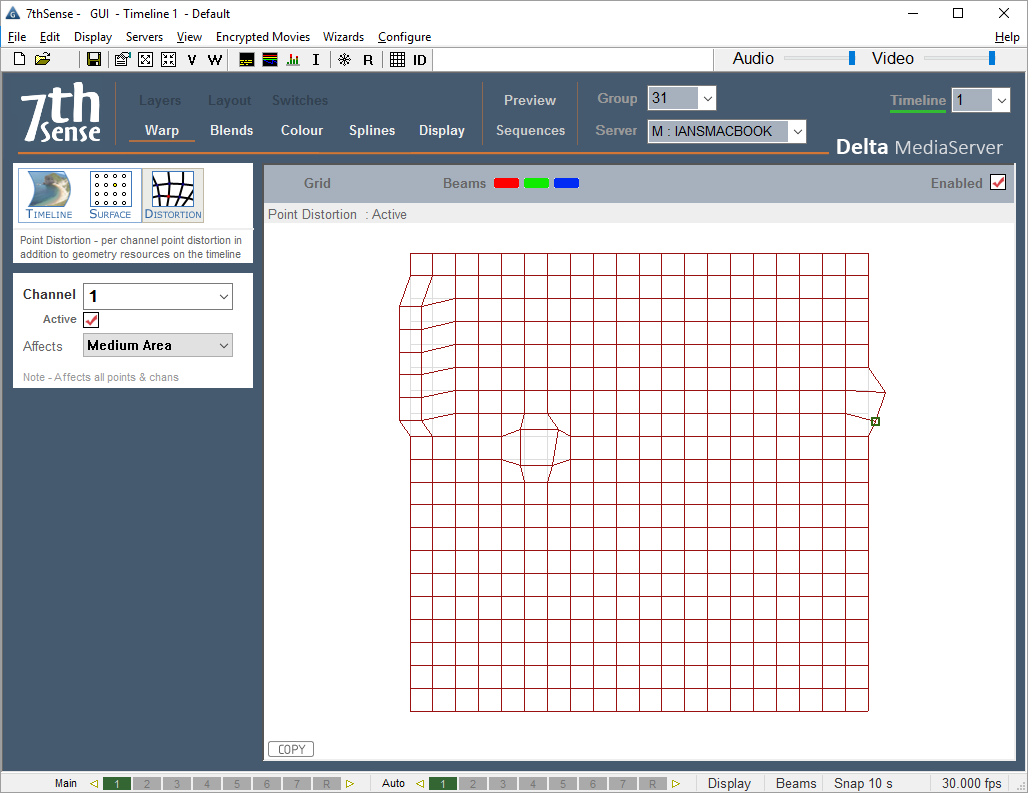
Task: Open the Edit menu
Action: click(50, 37)
